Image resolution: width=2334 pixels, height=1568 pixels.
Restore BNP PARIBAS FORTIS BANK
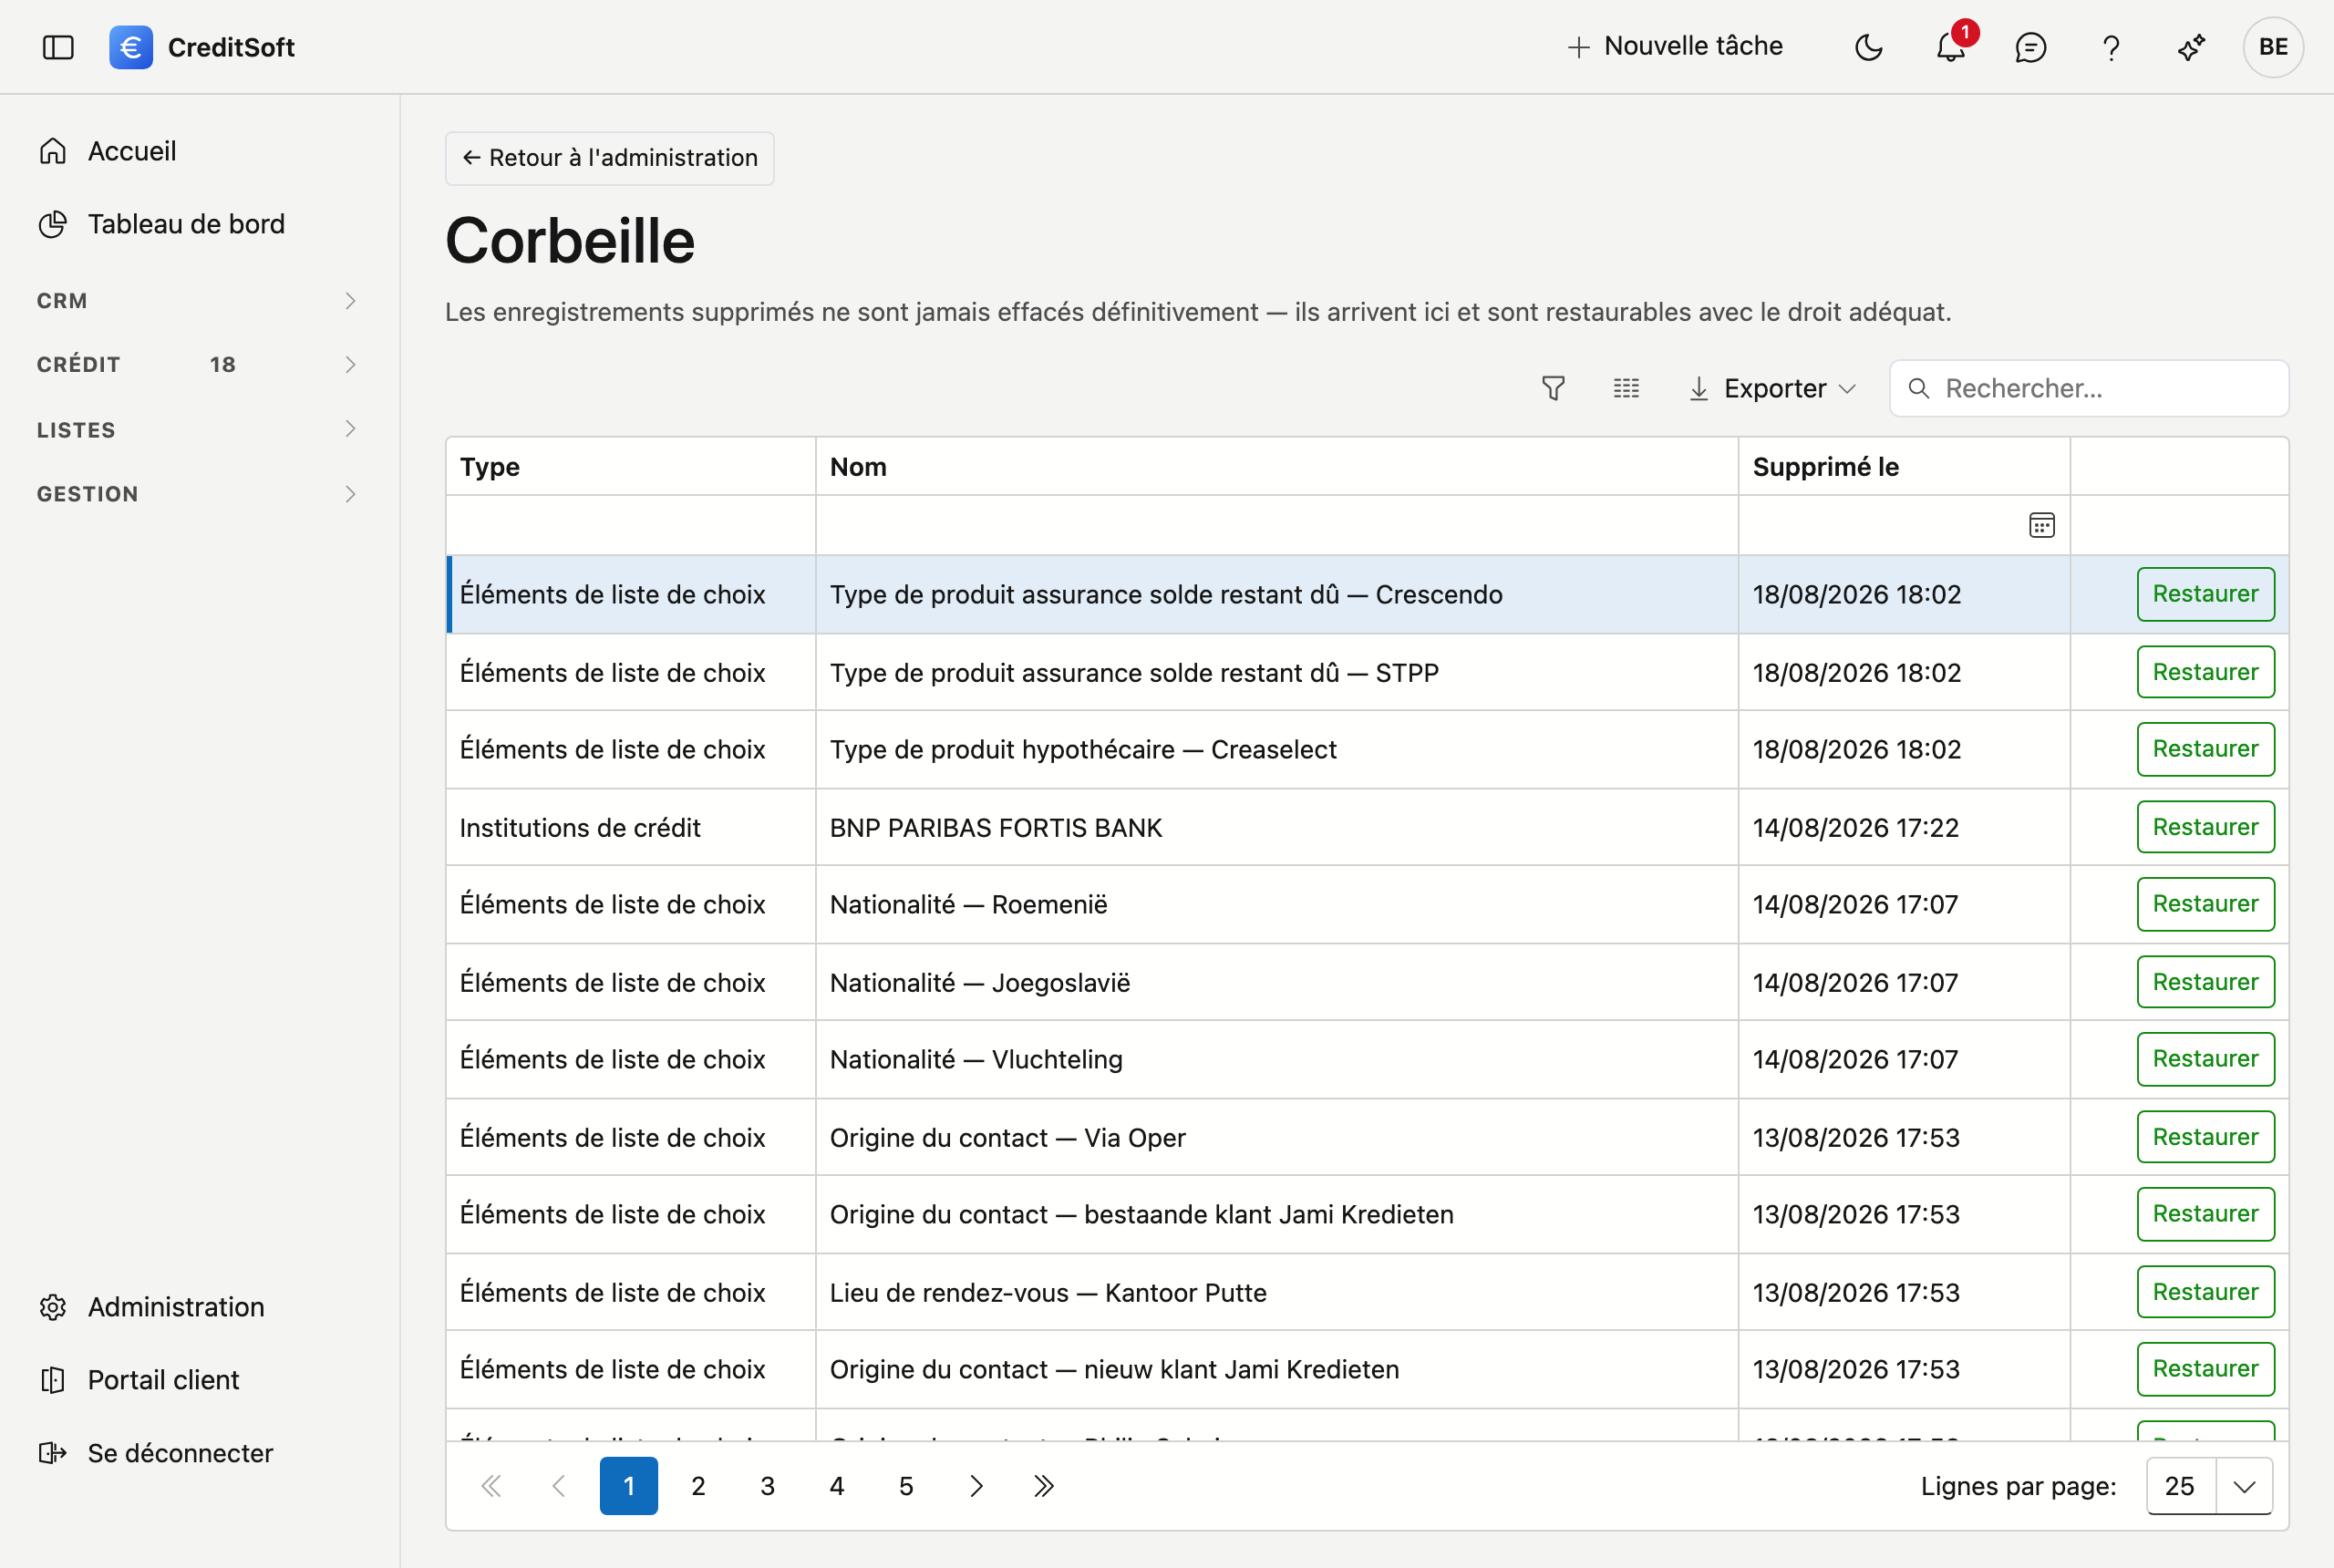click(2205, 828)
